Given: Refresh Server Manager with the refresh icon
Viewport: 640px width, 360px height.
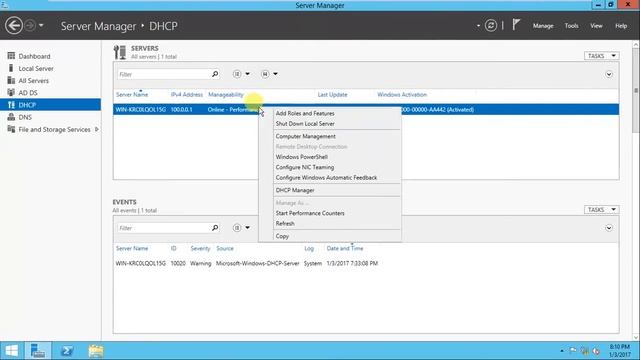Looking at the screenshot, I should pyautogui.click(x=491, y=26).
